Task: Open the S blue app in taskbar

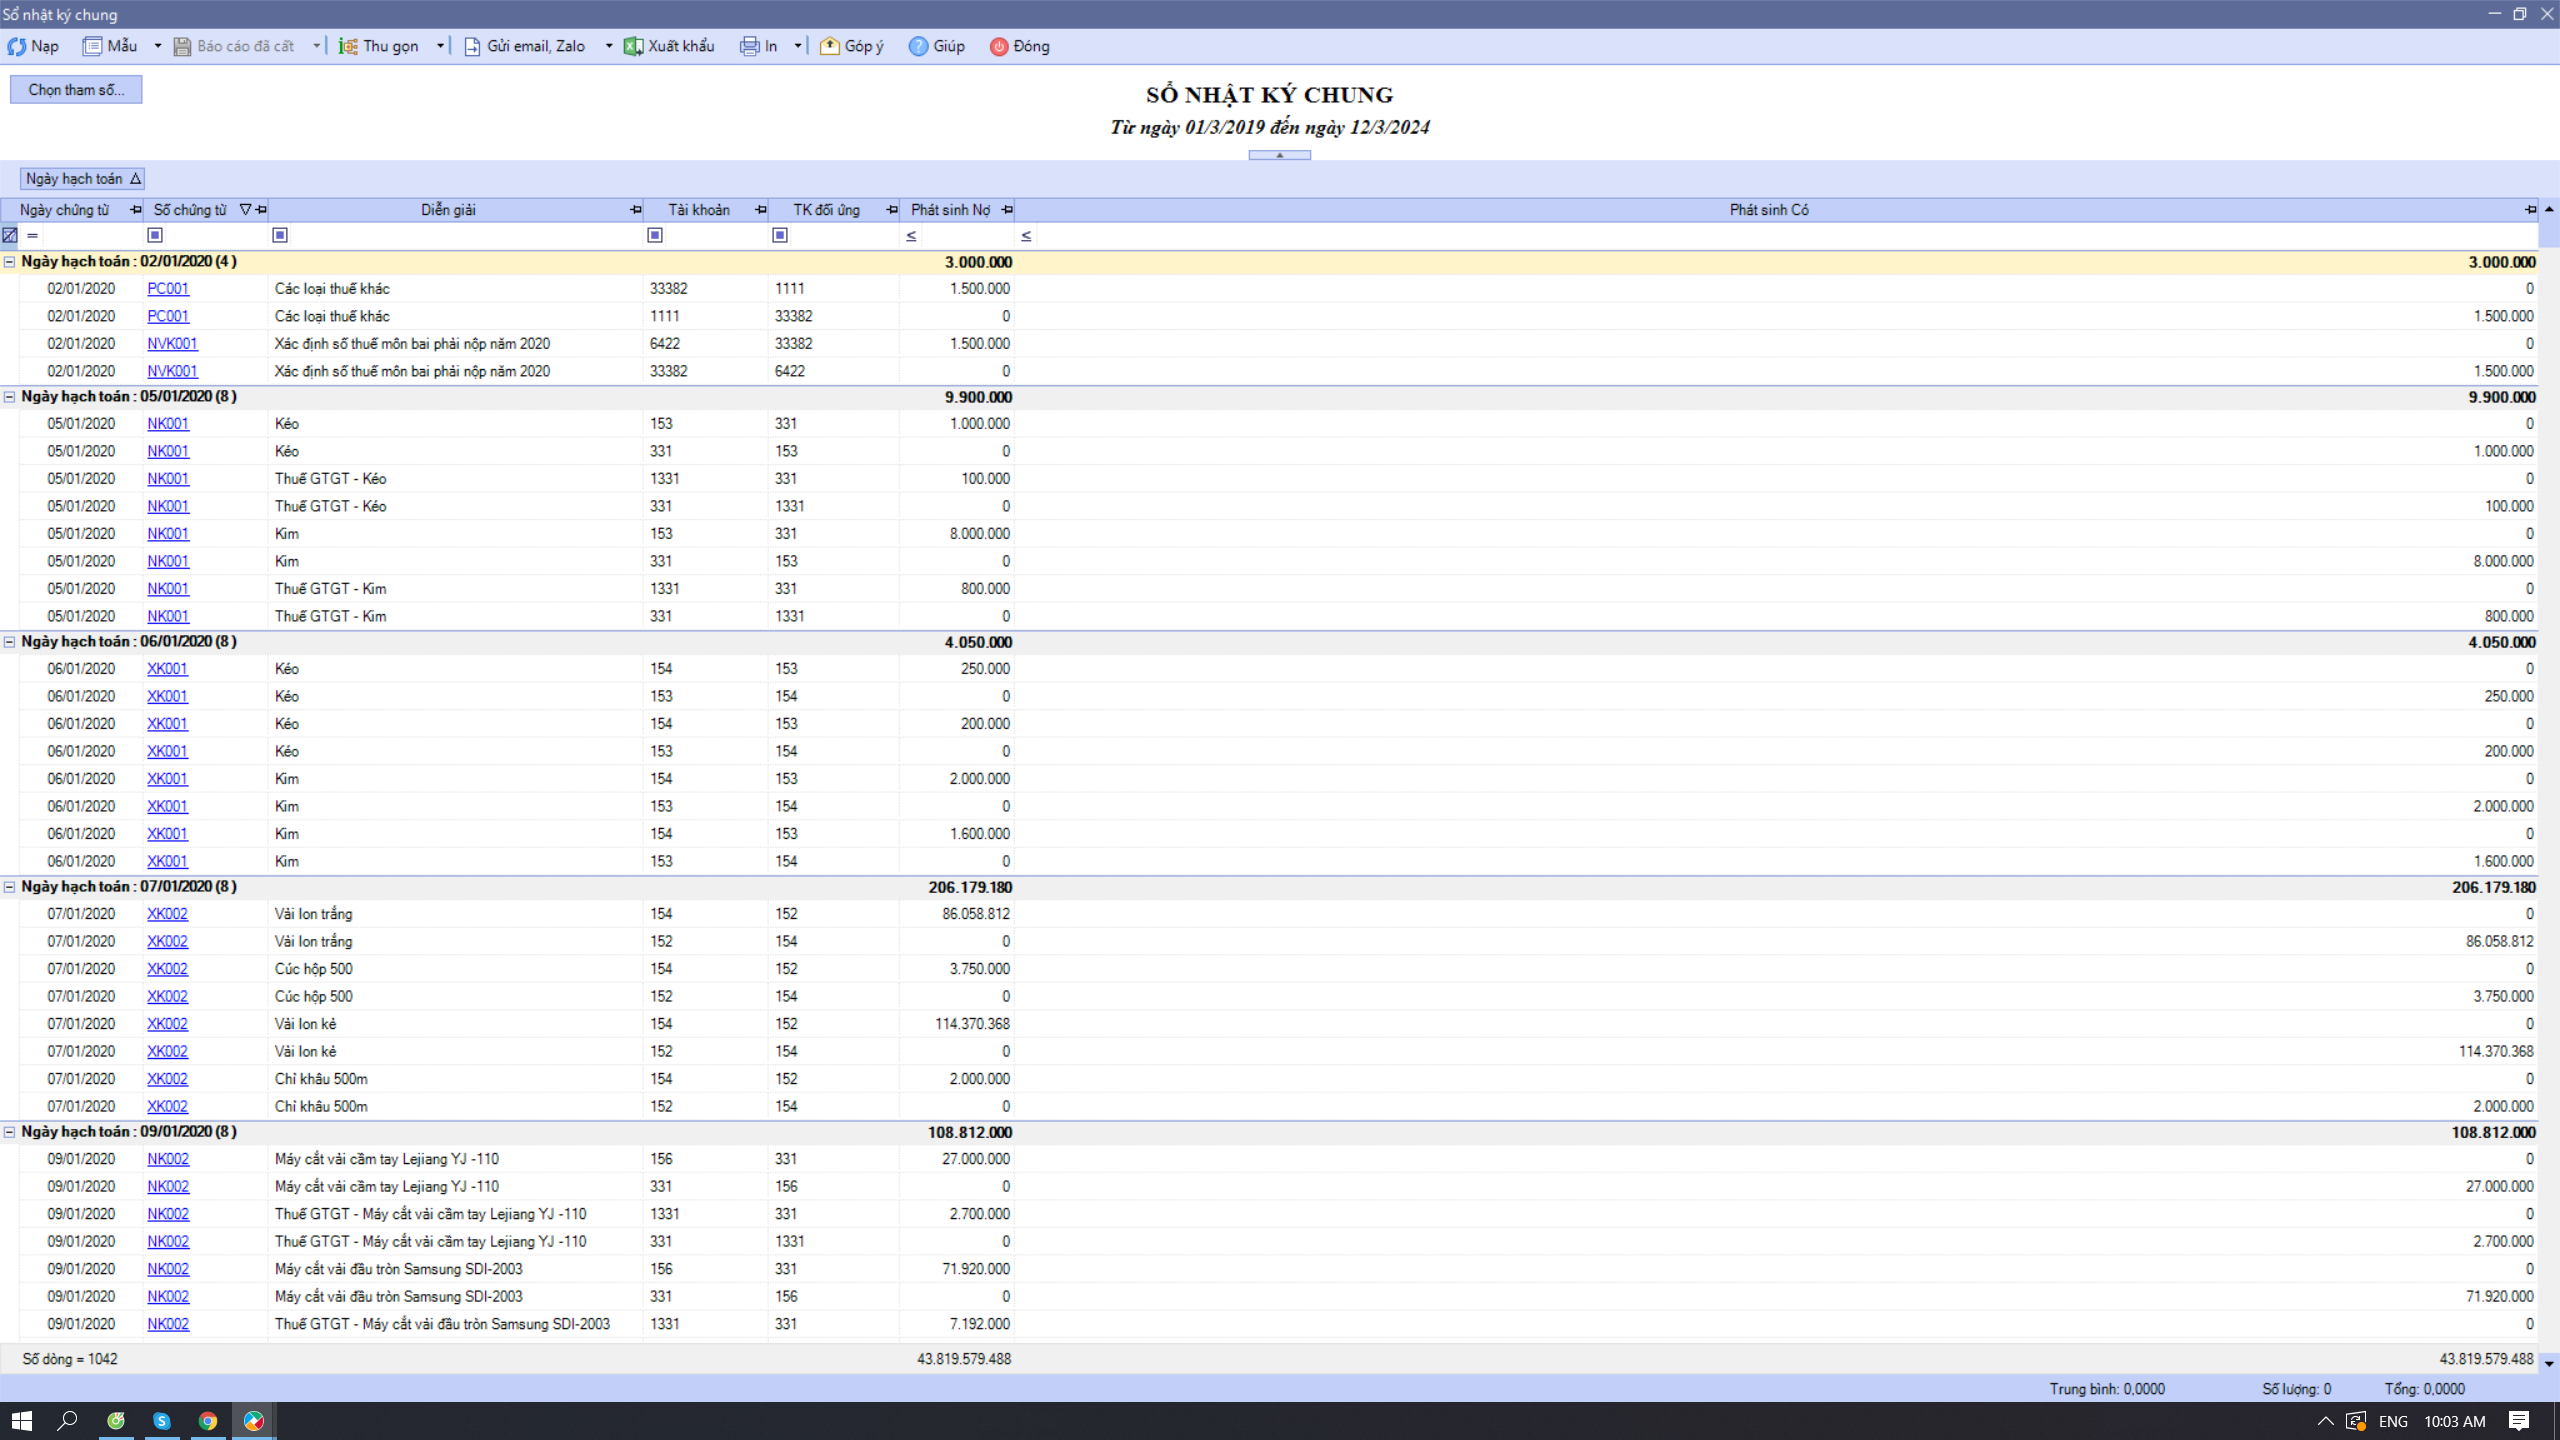Action: (x=162, y=1421)
